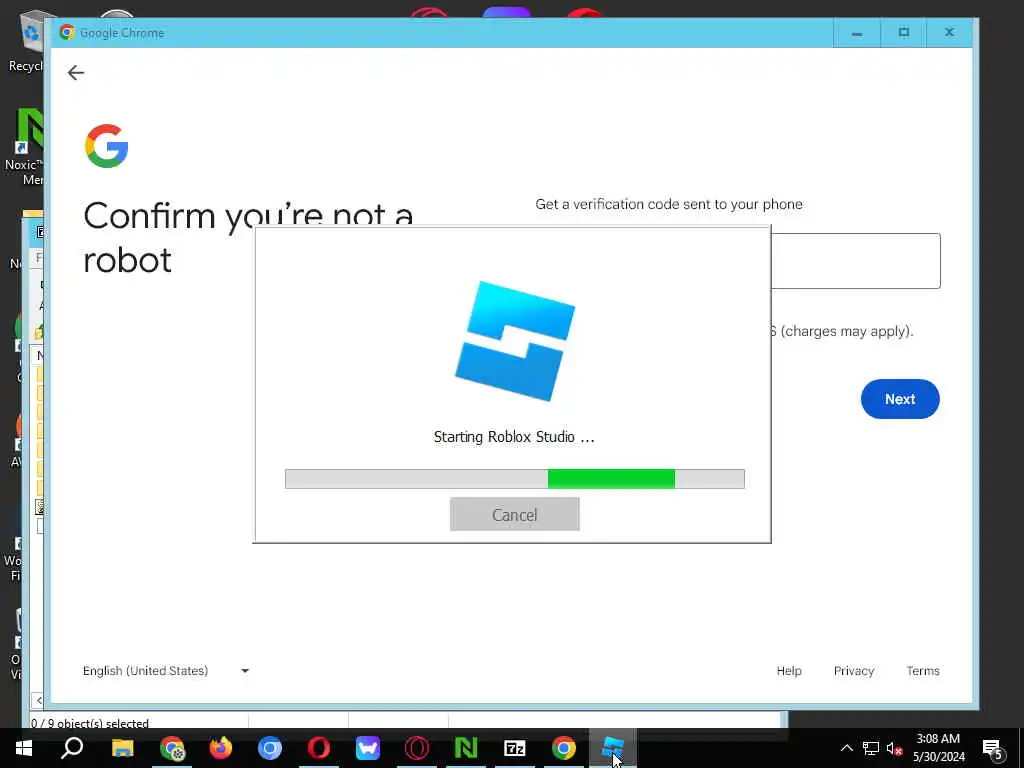Image resolution: width=1024 pixels, height=768 pixels.
Task: Open the taskbar clock showing 3:08 AM
Action: pyautogui.click(x=938, y=748)
